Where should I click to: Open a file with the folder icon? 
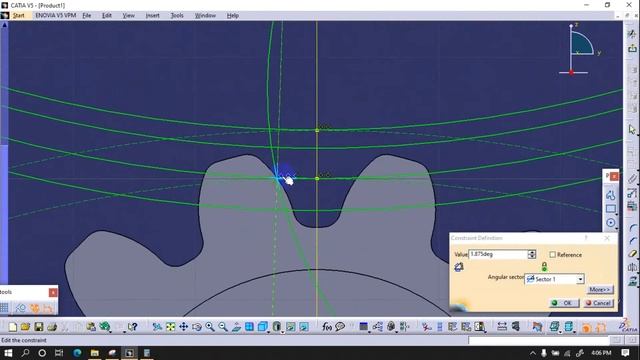[x=25, y=327]
